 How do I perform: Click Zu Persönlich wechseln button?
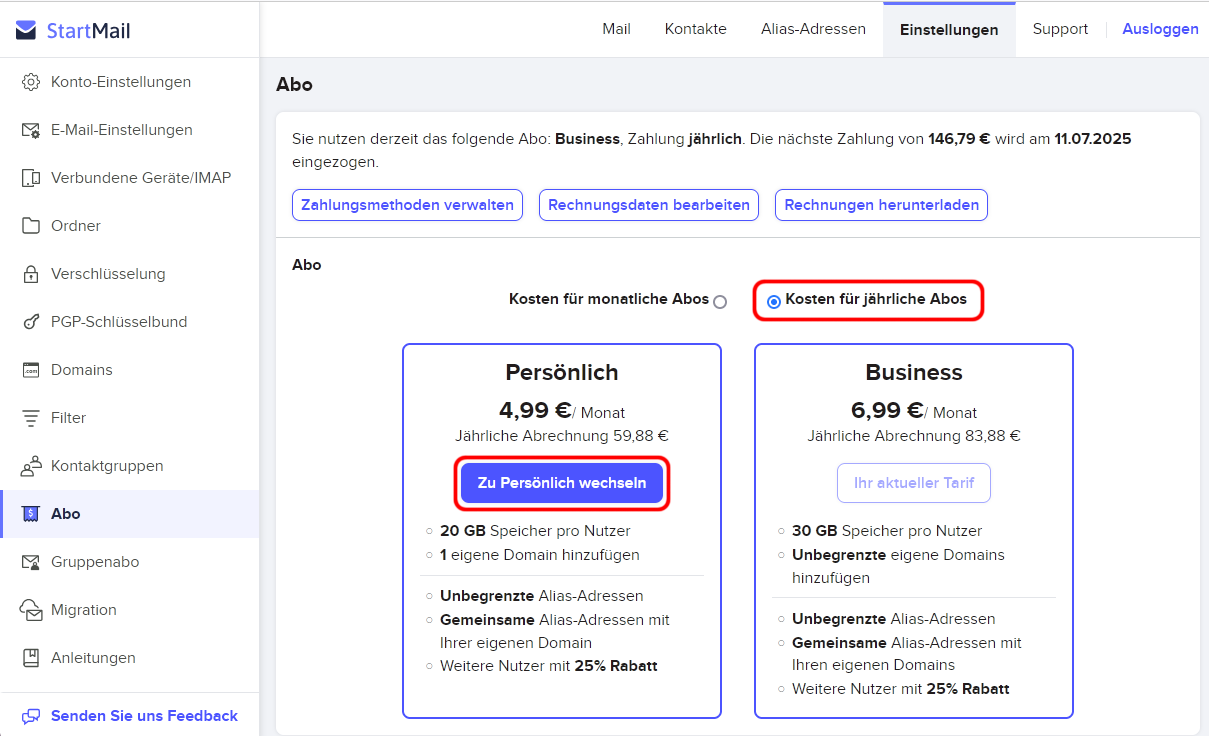point(562,483)
